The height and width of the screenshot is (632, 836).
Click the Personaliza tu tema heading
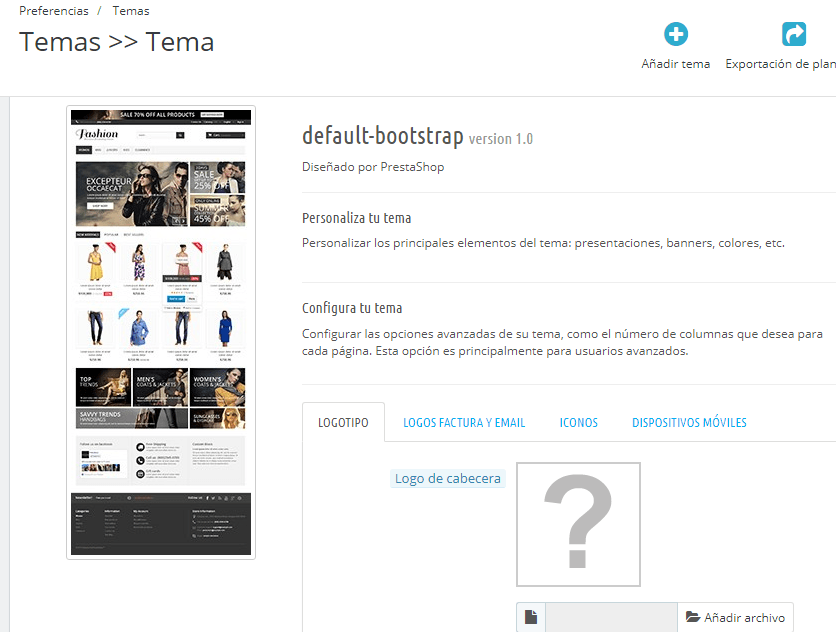coord(357,218)
